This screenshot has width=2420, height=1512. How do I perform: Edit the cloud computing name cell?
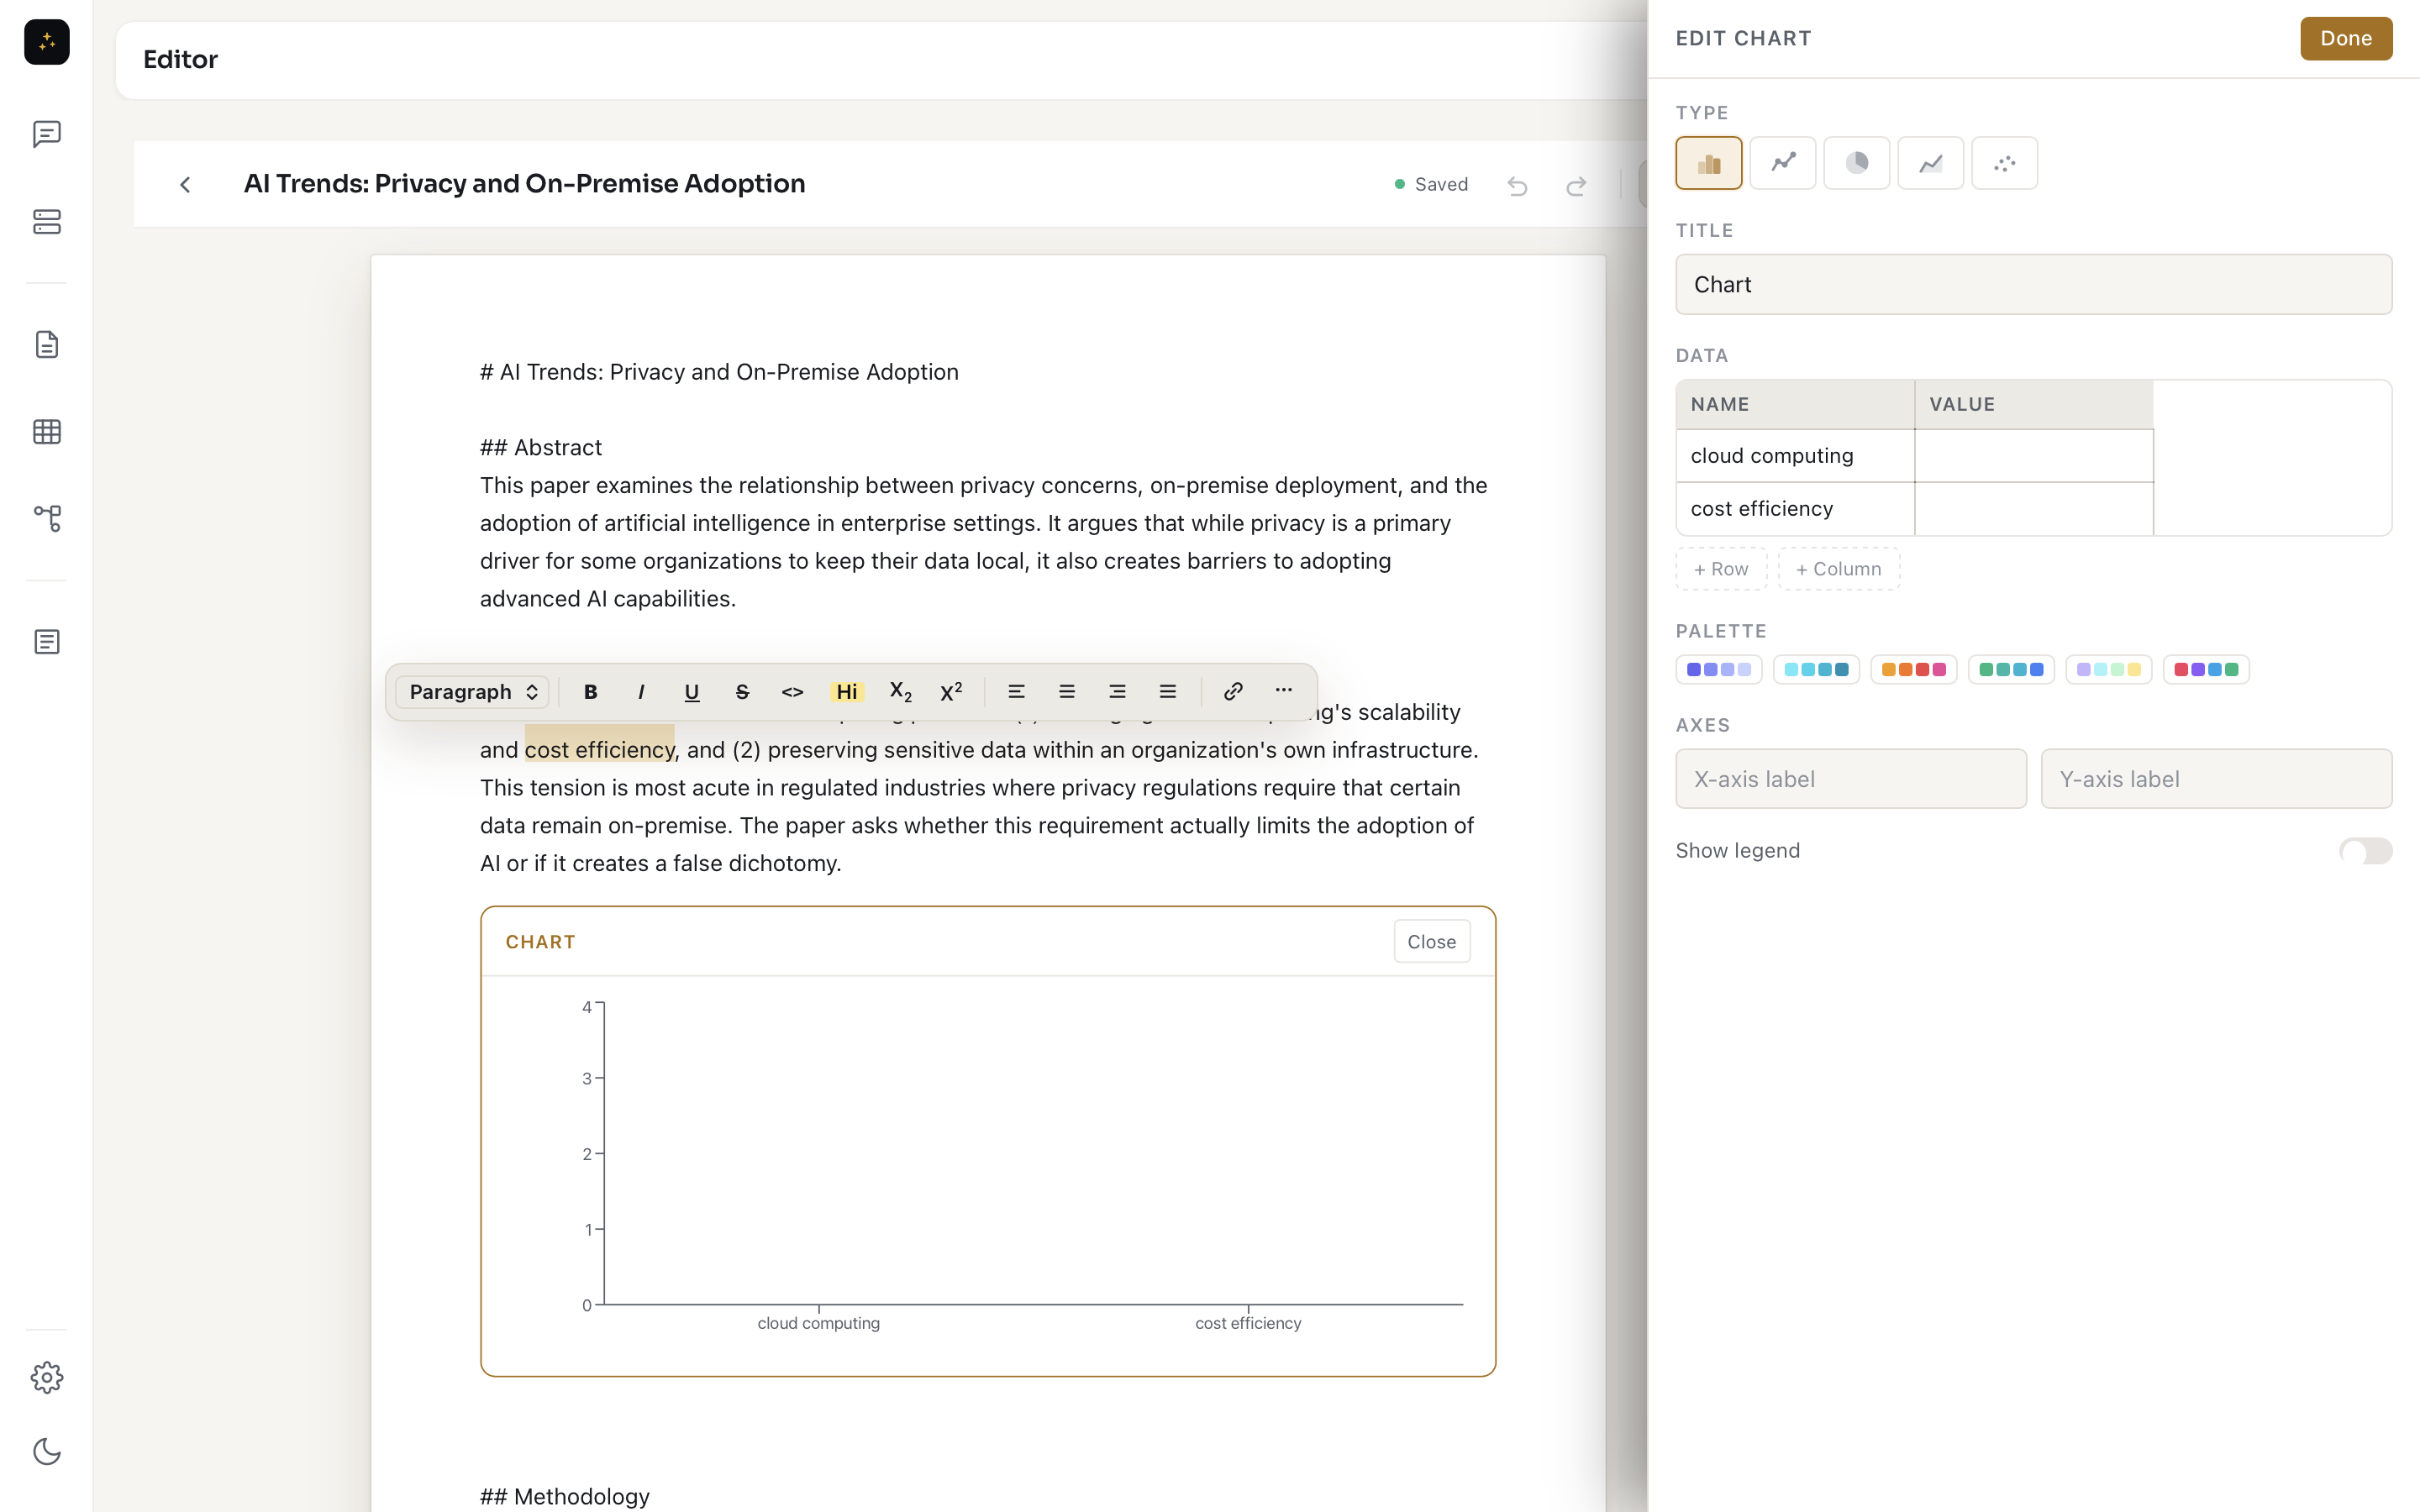(x=1795, y=456)
